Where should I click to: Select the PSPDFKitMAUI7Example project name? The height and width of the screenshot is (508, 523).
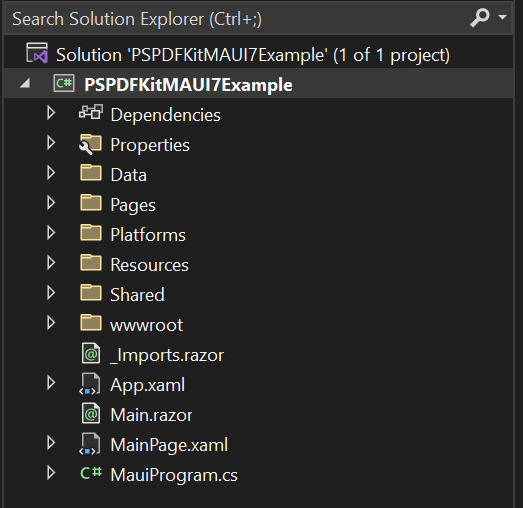click(x=188, y=85)
